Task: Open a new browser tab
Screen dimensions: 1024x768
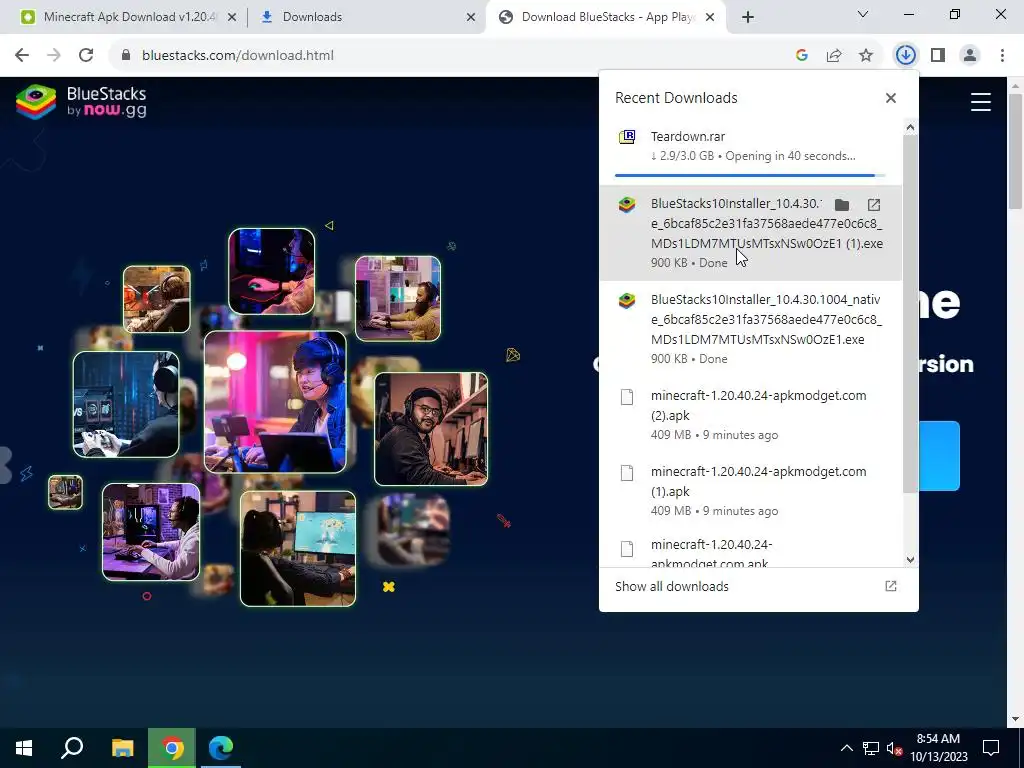Action: 748,17
